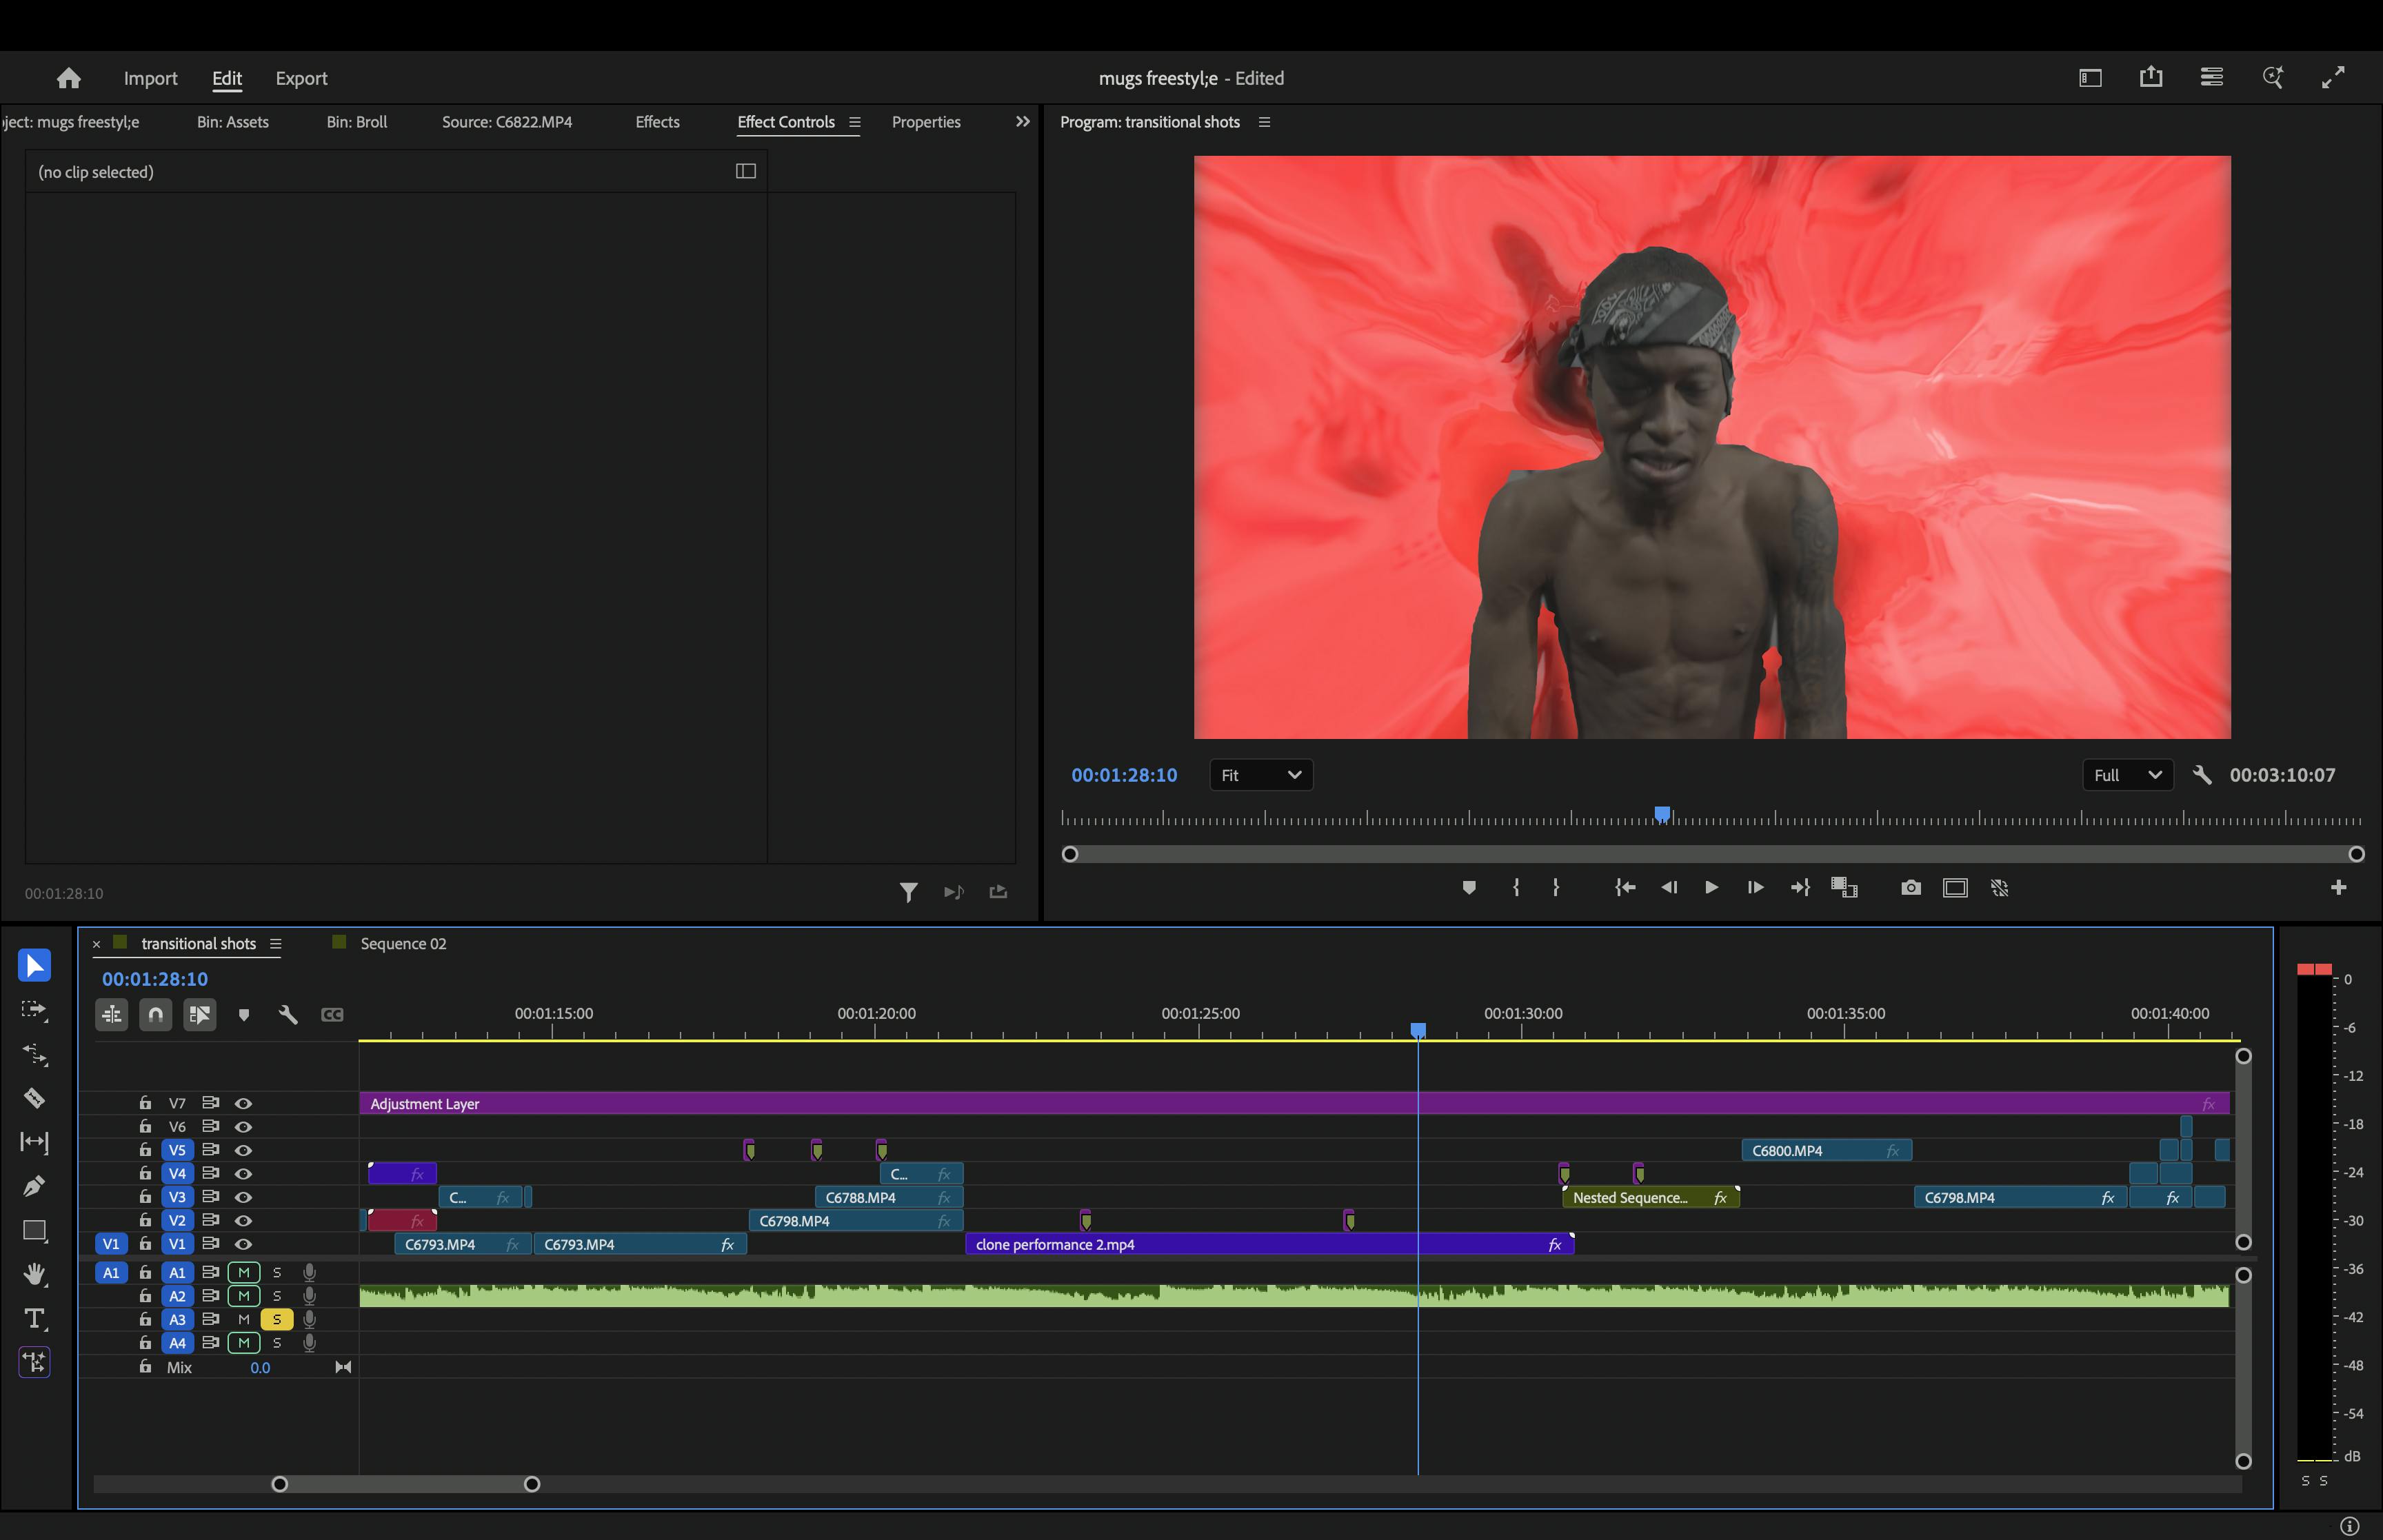Open the Full playback resolution dropdown

pos(2127,775)
